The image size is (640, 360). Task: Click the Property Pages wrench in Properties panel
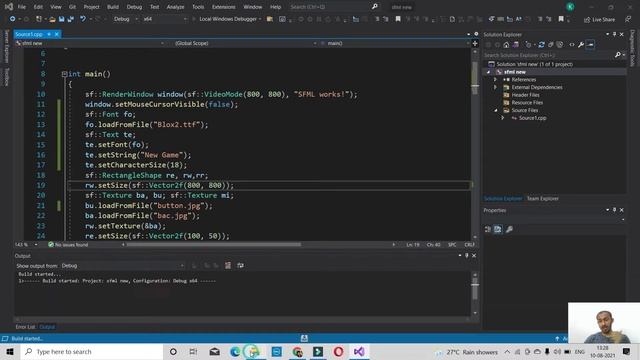[x=509, y=229]
